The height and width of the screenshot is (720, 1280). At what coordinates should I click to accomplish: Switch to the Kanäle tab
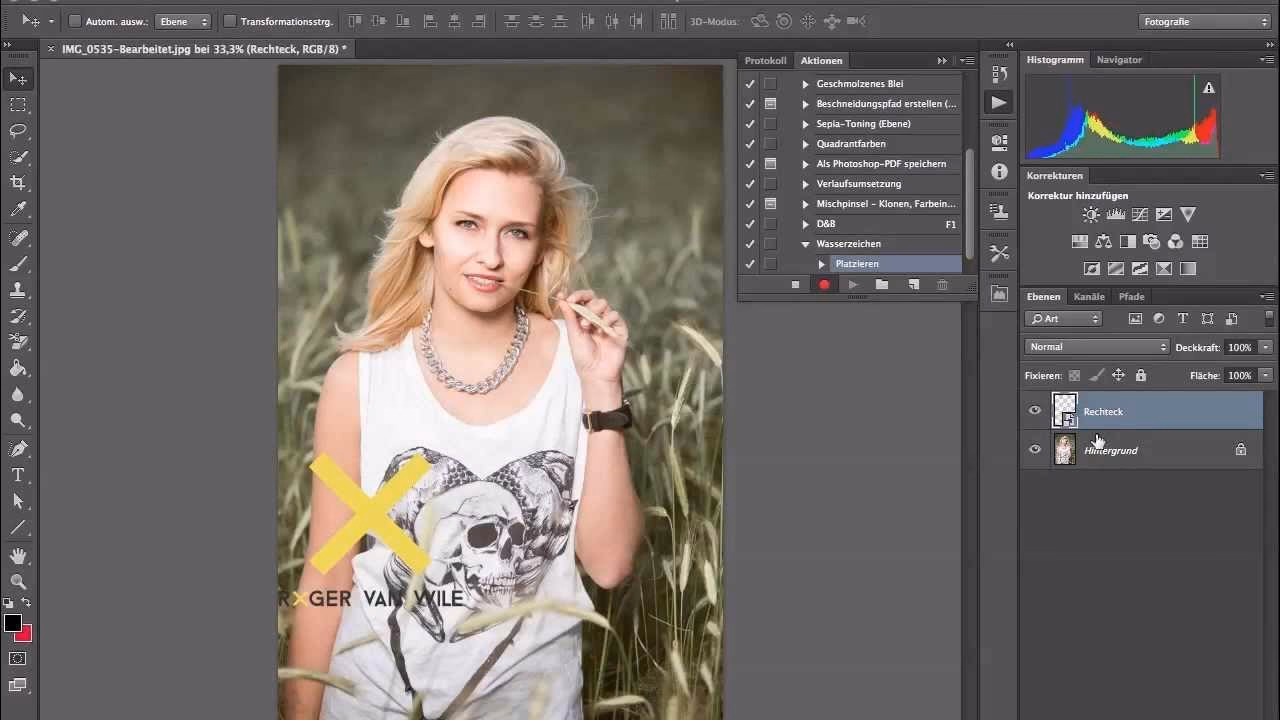[1088, 296]
